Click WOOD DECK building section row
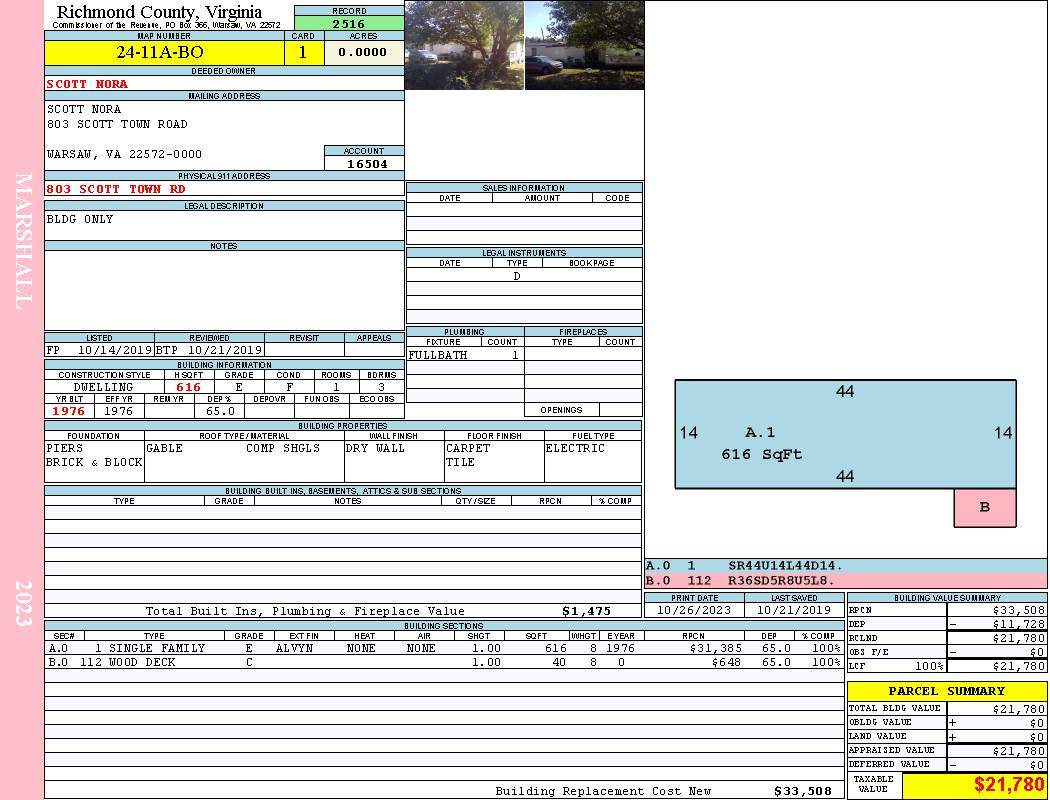The image size is (1050, 800). 445,662
